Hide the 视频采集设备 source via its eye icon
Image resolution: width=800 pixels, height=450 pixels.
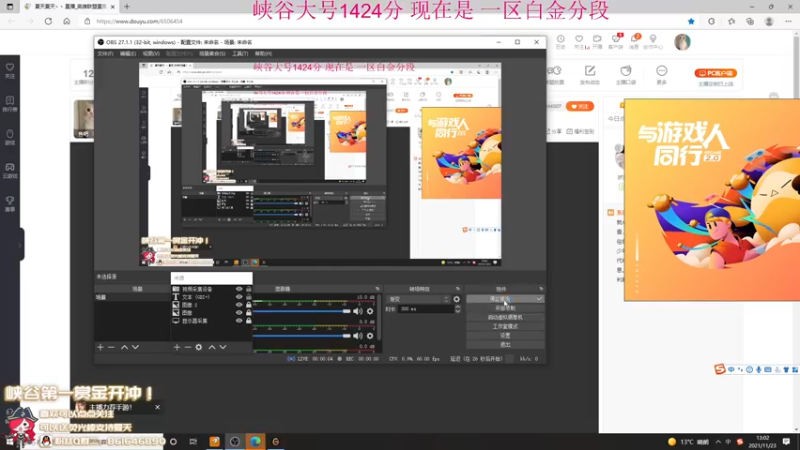click(x=239, y=289)
